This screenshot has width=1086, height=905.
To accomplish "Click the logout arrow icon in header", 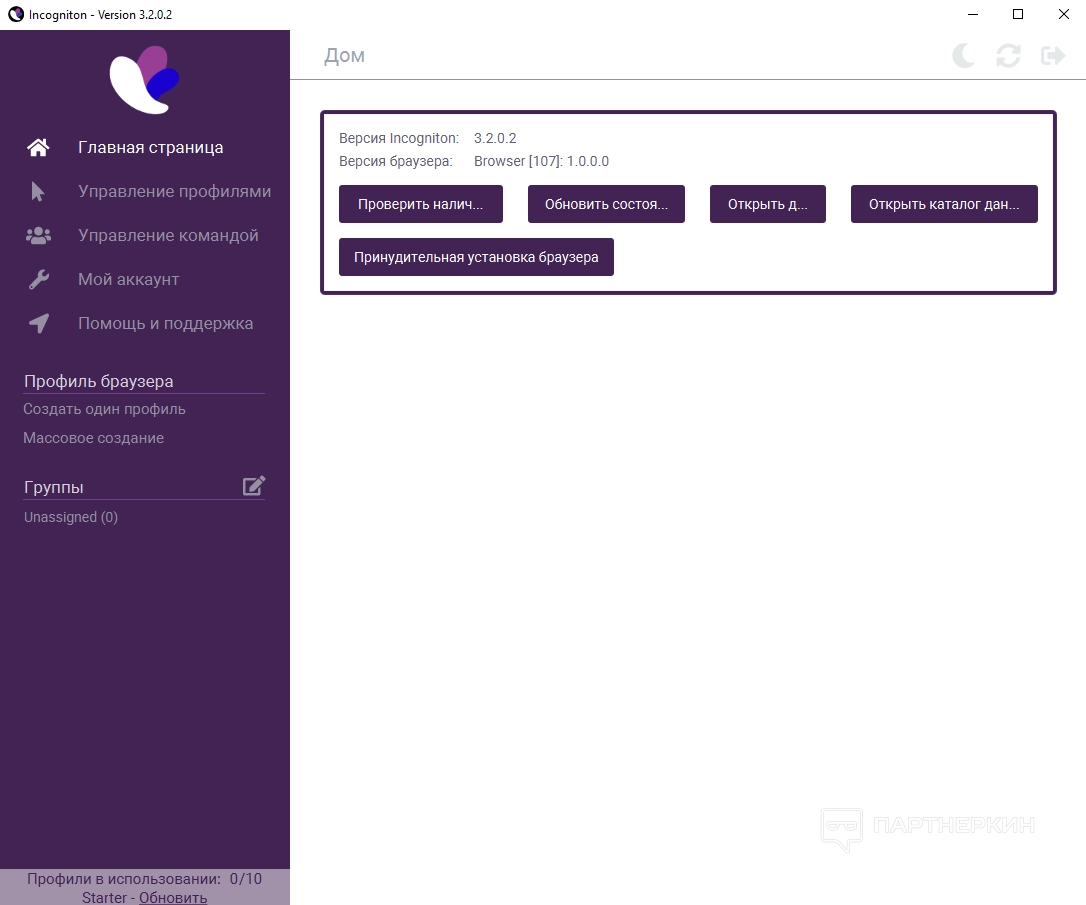I will 1053,55.
